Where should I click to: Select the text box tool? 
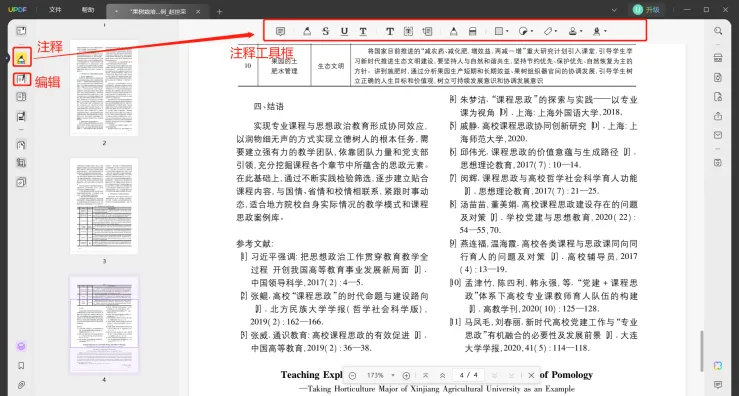409,32
